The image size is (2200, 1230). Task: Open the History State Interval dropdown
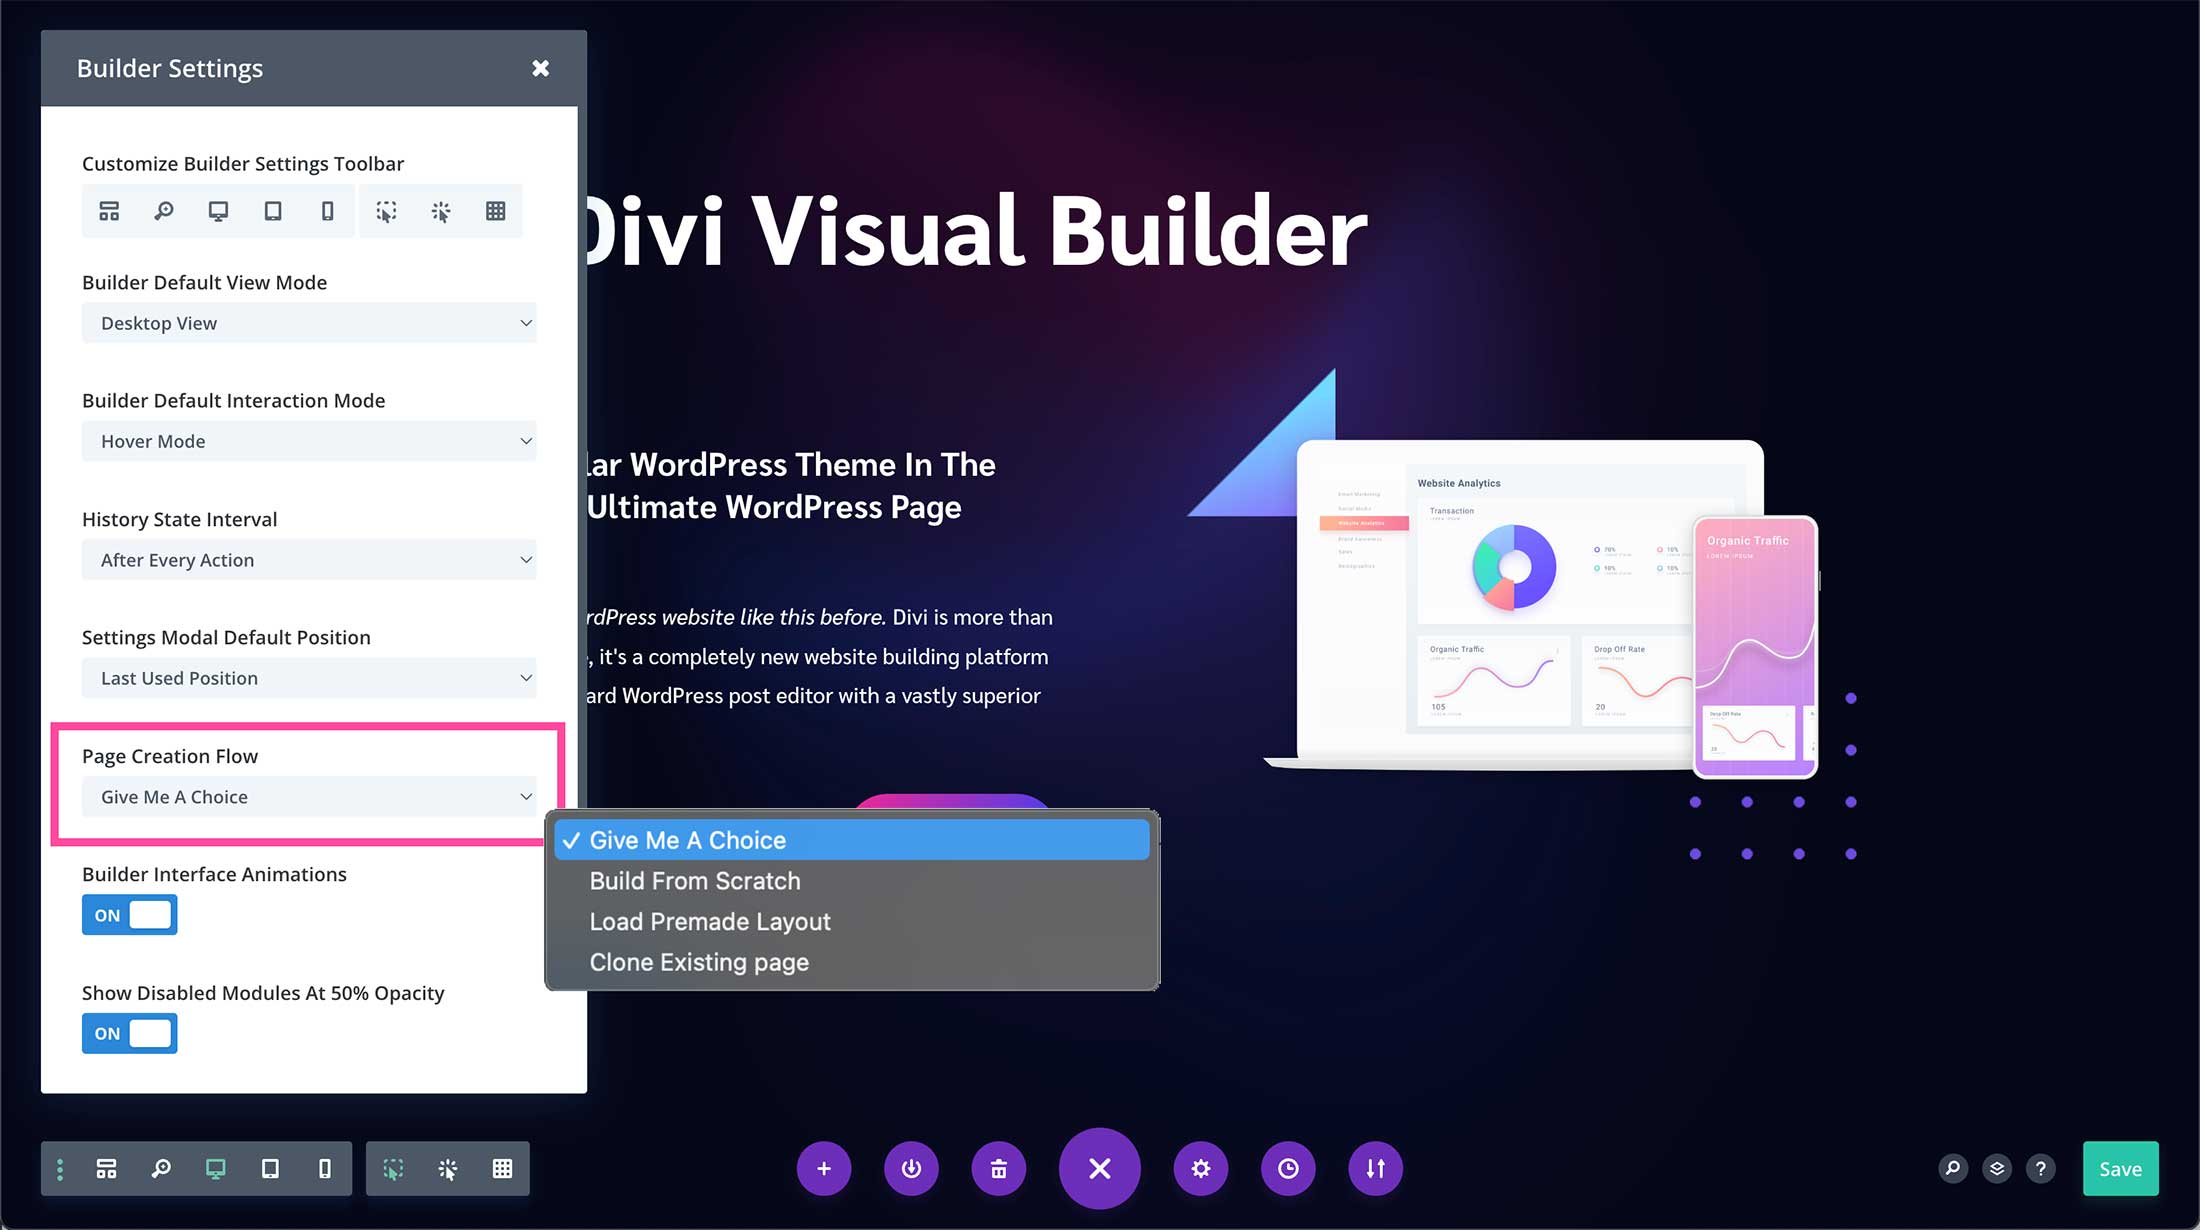[x=309, y=560]
